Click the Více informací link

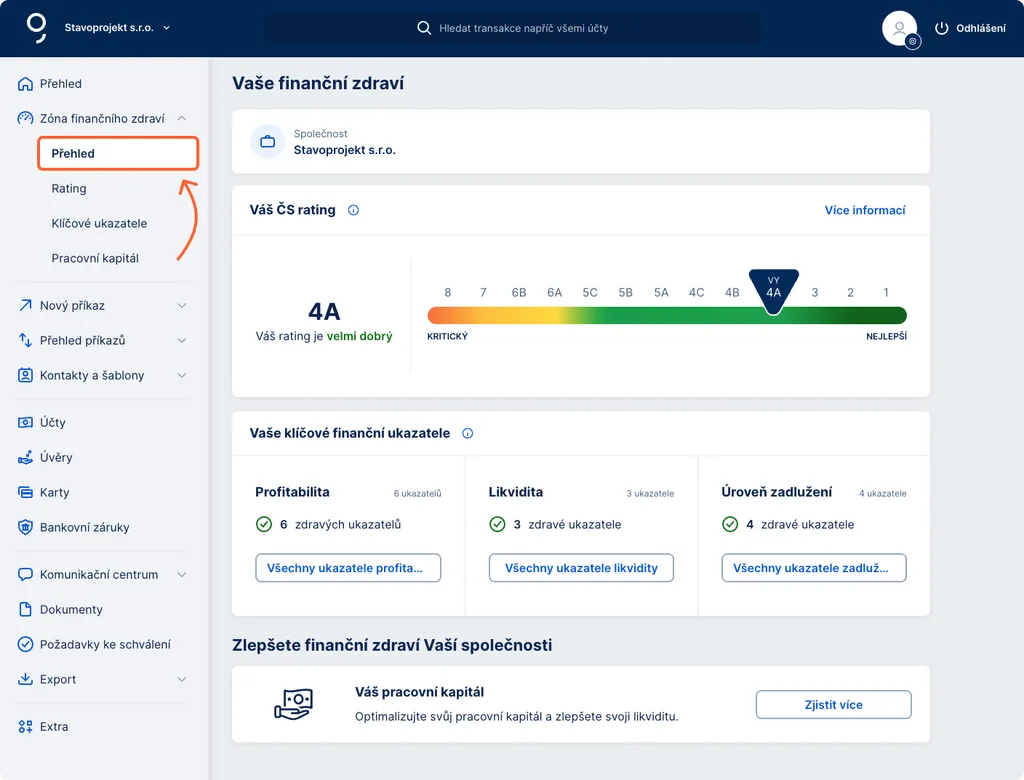865,210
